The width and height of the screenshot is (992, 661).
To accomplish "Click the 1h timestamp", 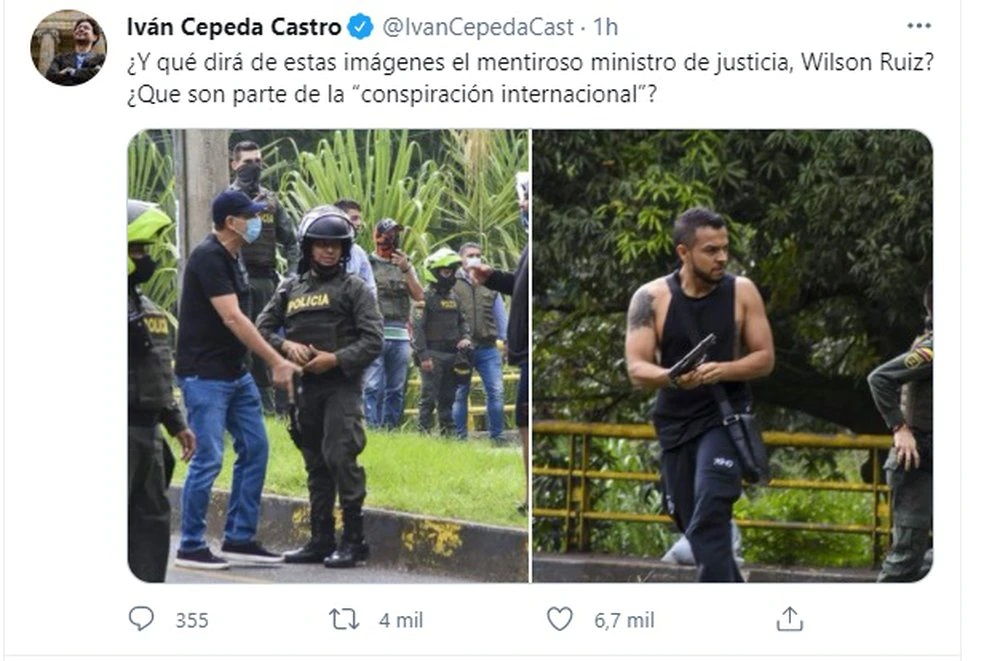I will pyautogui.click(x=605, y=27).
